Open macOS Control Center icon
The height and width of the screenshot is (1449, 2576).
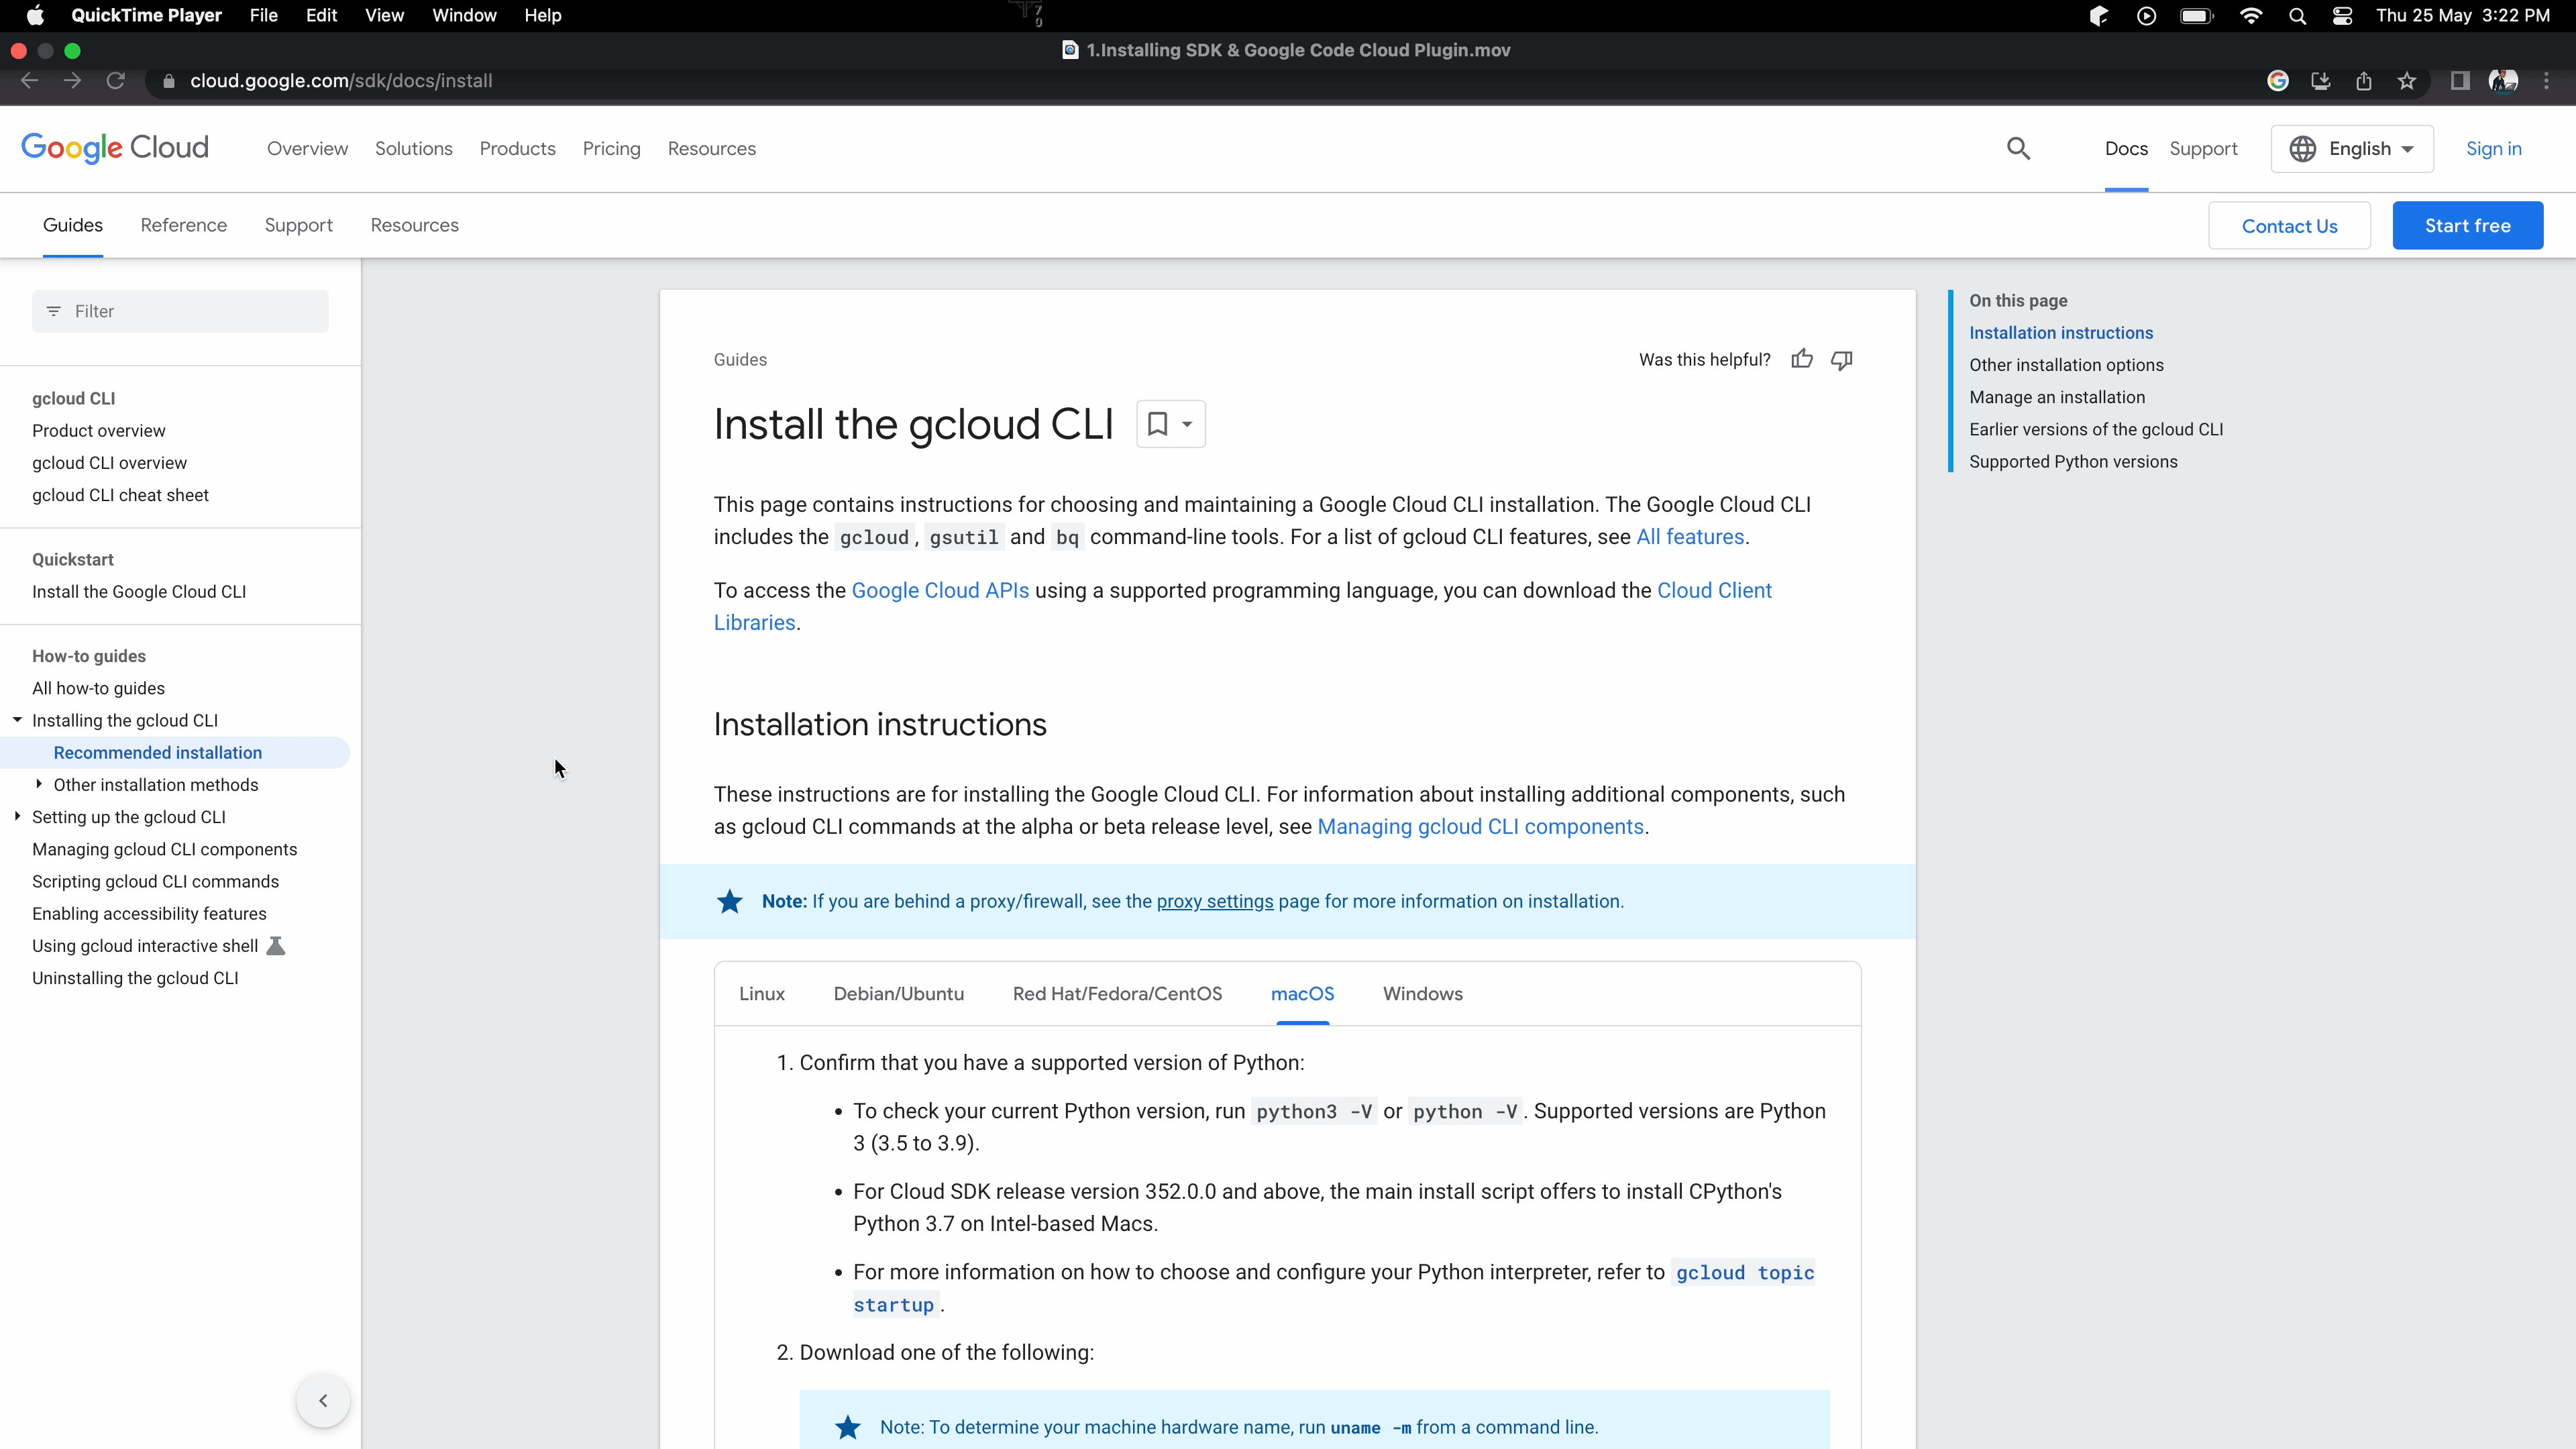2342,16
